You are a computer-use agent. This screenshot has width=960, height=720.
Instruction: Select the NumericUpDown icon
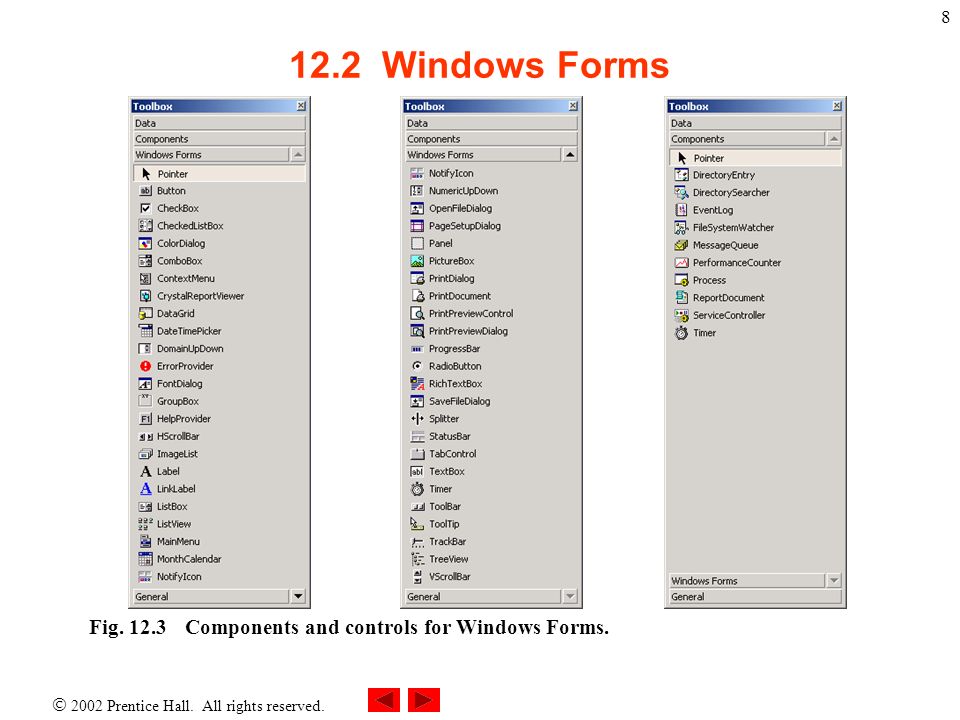click(417, 191)
